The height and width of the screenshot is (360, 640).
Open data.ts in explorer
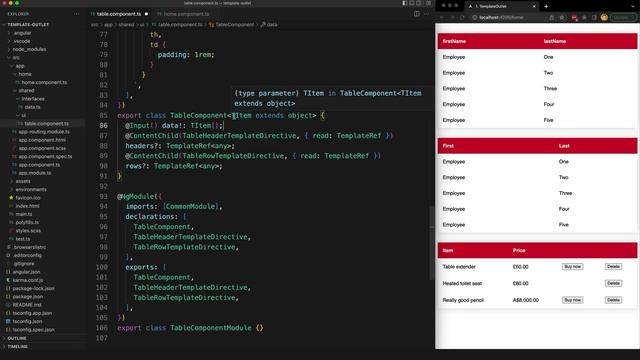click(x=32, y=107)
